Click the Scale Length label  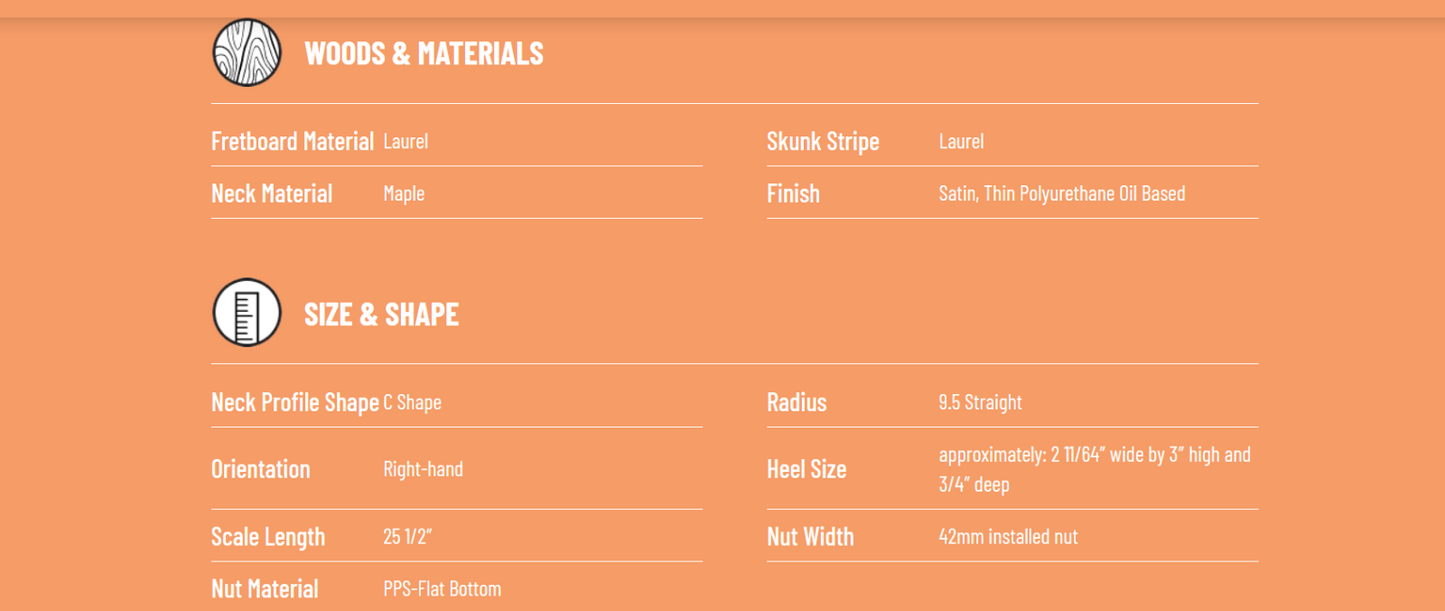(x=268, y=536)
